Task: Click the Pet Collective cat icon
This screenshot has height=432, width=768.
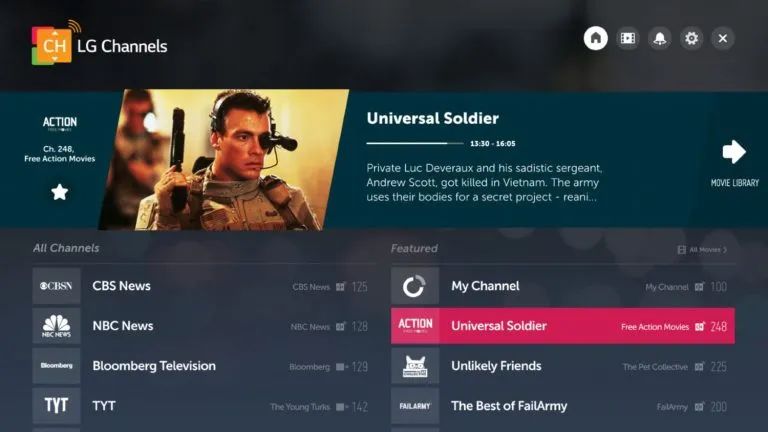Action: [x=415, y=366]
